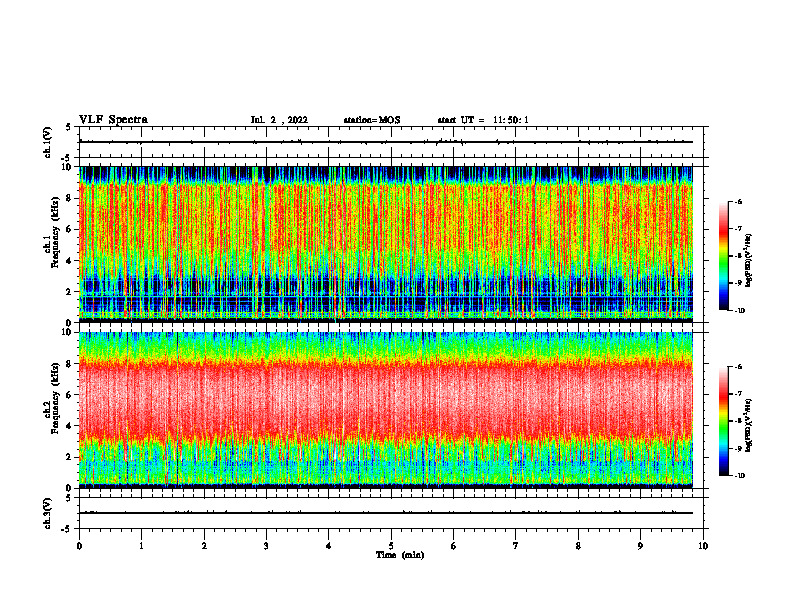Click the ch.1 spectrogram color scale bar
Image resolution: width=792 pixels, height=612 pixels.
click(723, 256)
